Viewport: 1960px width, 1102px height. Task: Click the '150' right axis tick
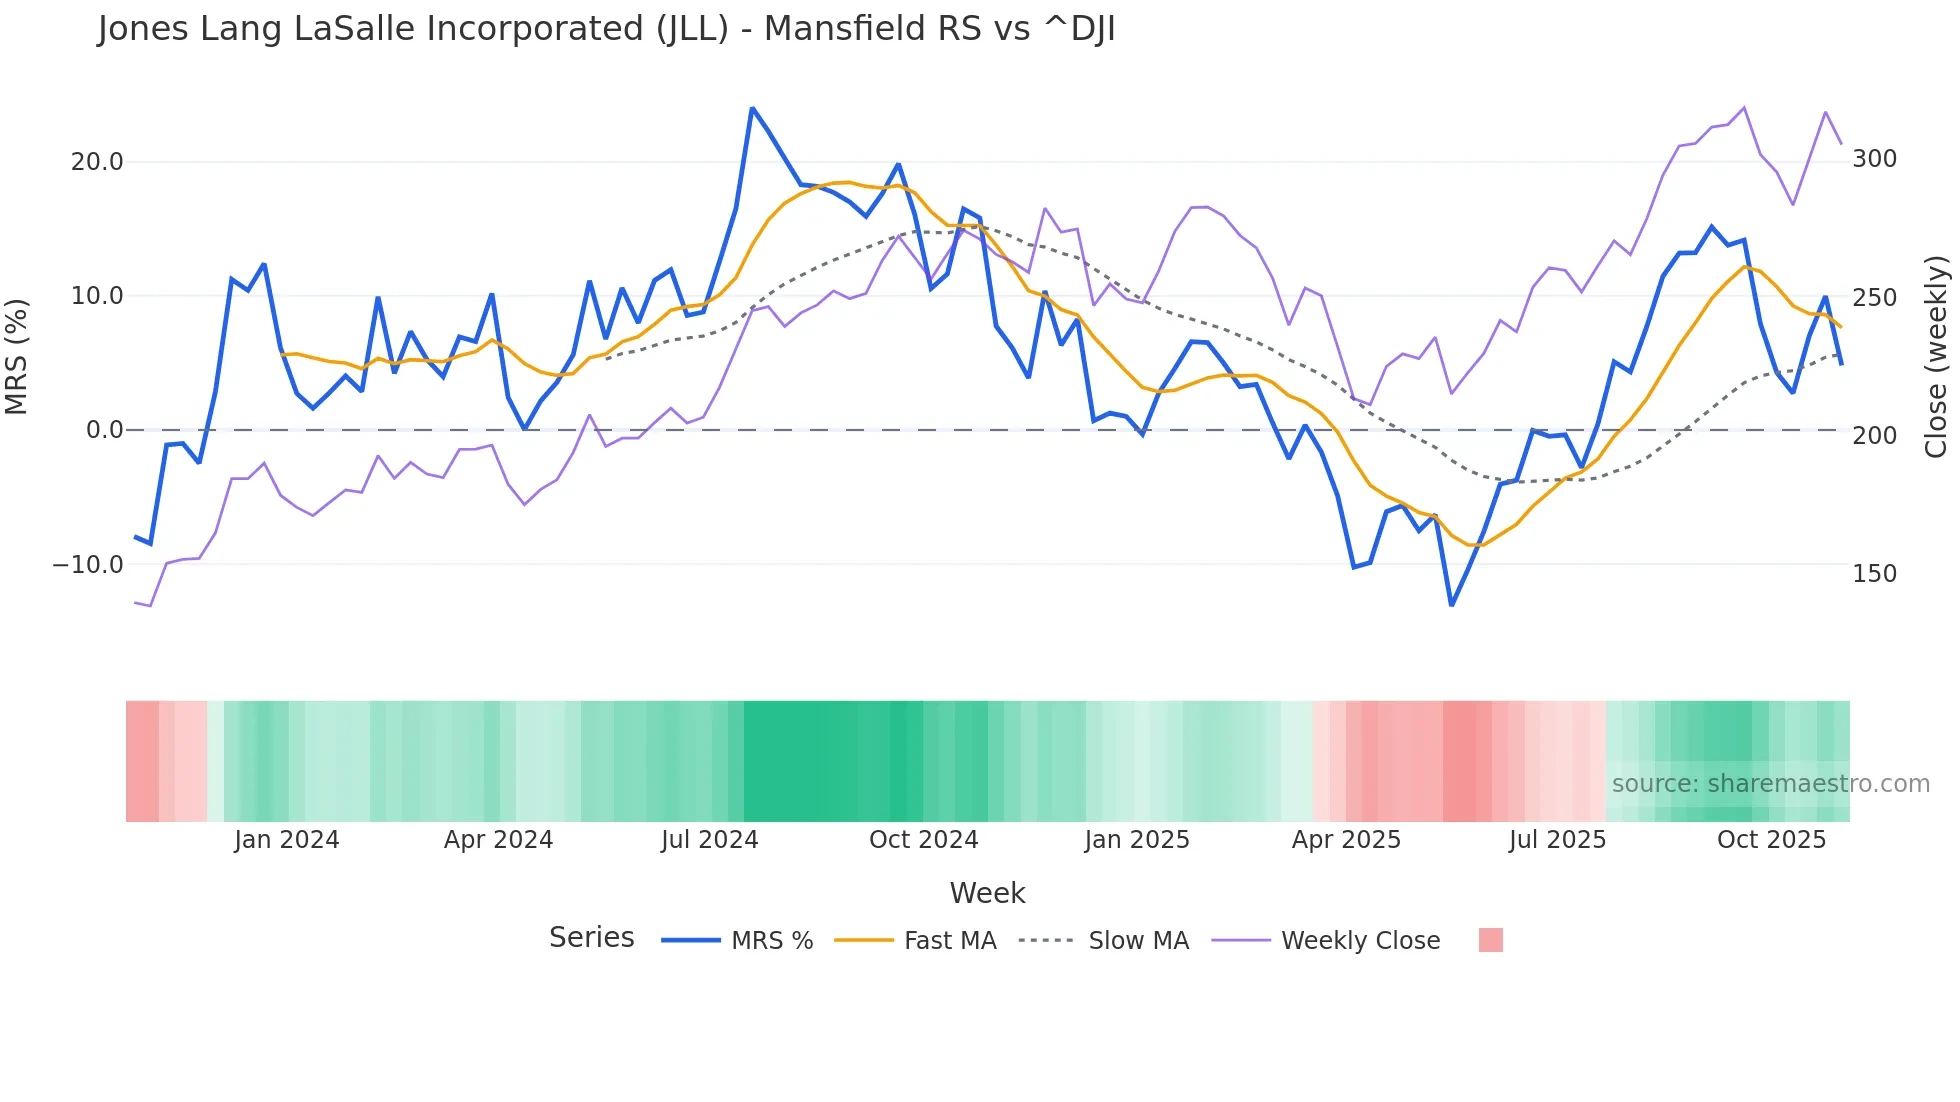tap(1875, 574)
